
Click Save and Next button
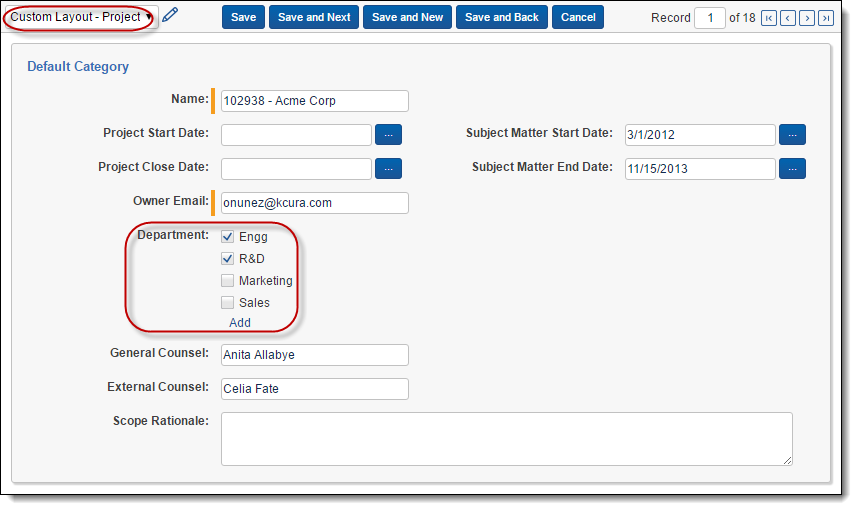(x=314, y=17)
